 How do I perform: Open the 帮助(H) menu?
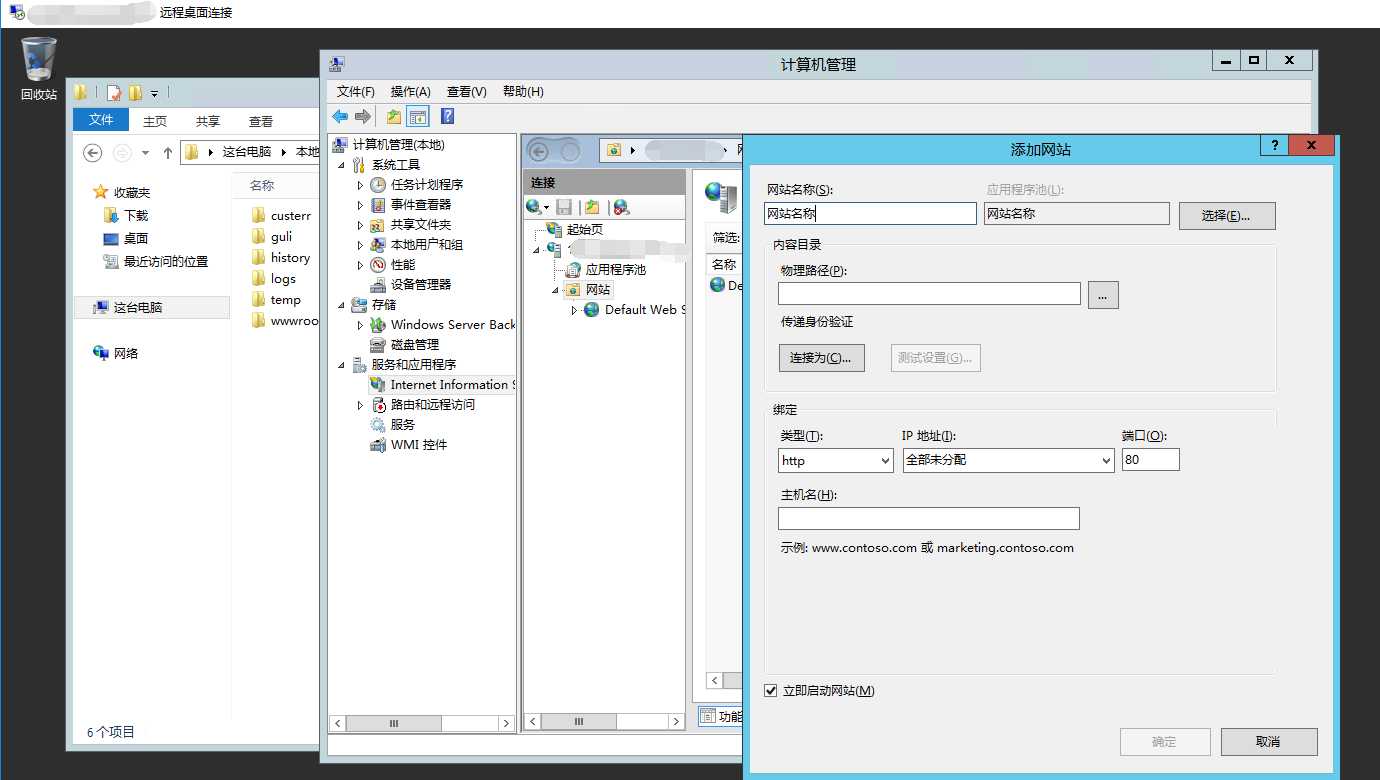click(x=523, y=92)
